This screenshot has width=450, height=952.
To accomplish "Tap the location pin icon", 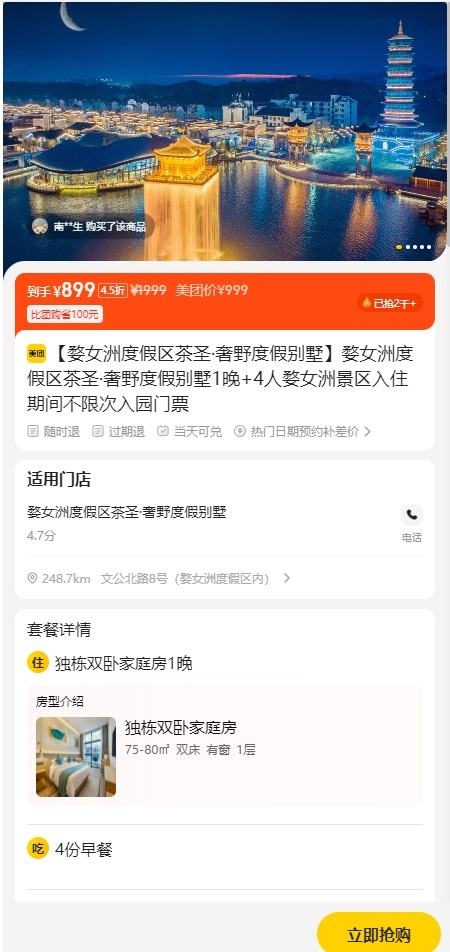I will click(33, 578).
